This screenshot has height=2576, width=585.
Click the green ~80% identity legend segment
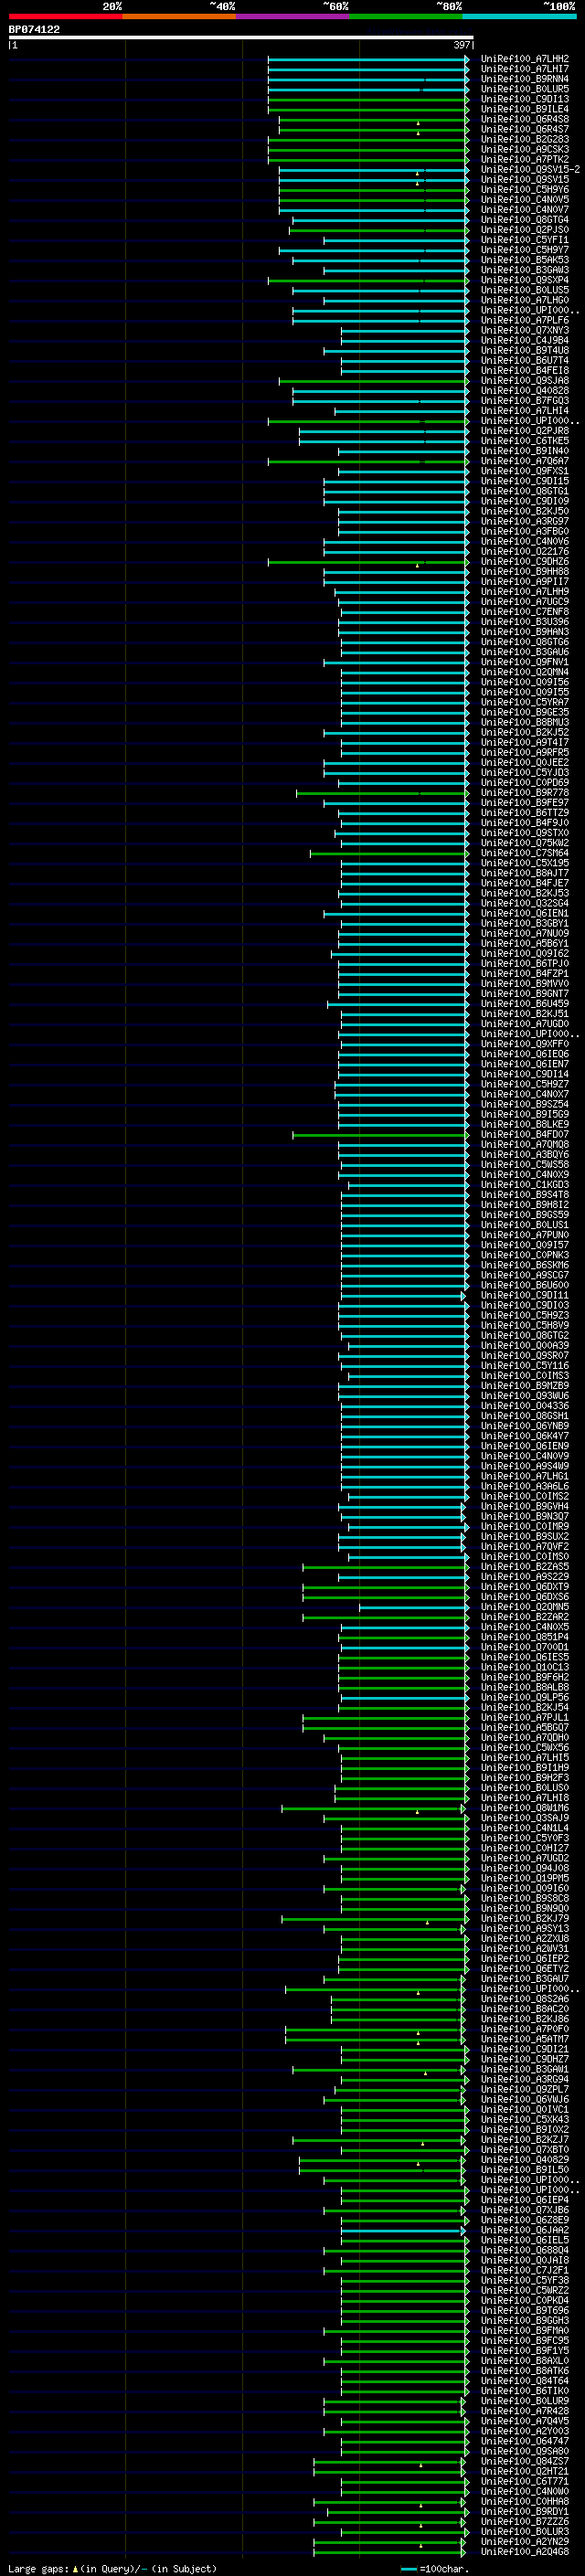click(x=406, y=16)
